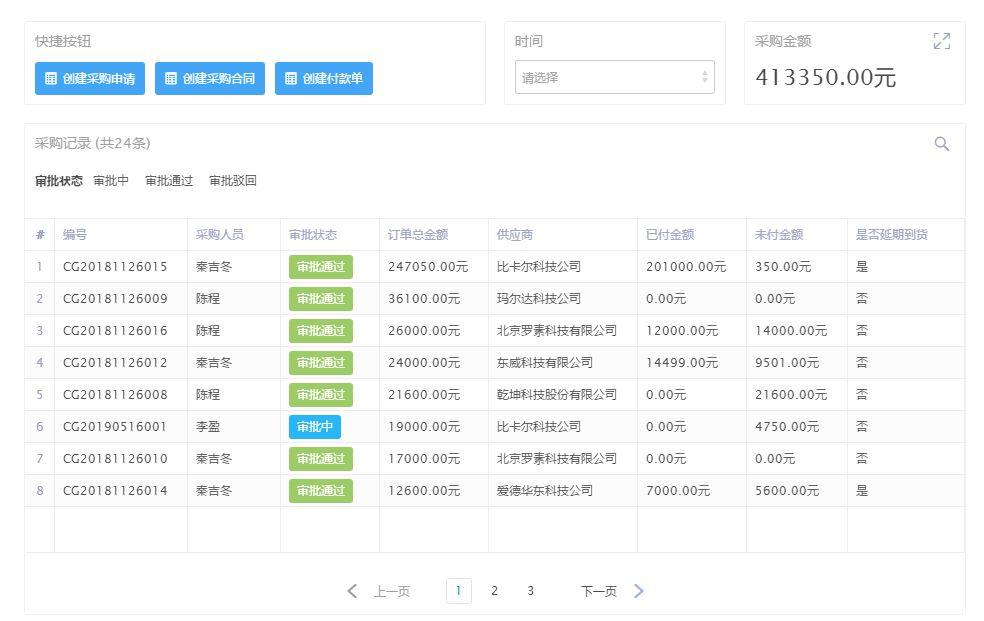This screenshot has width=984, height=621.
Task: Filter by 审批中 status
Action: coord(111,181)
